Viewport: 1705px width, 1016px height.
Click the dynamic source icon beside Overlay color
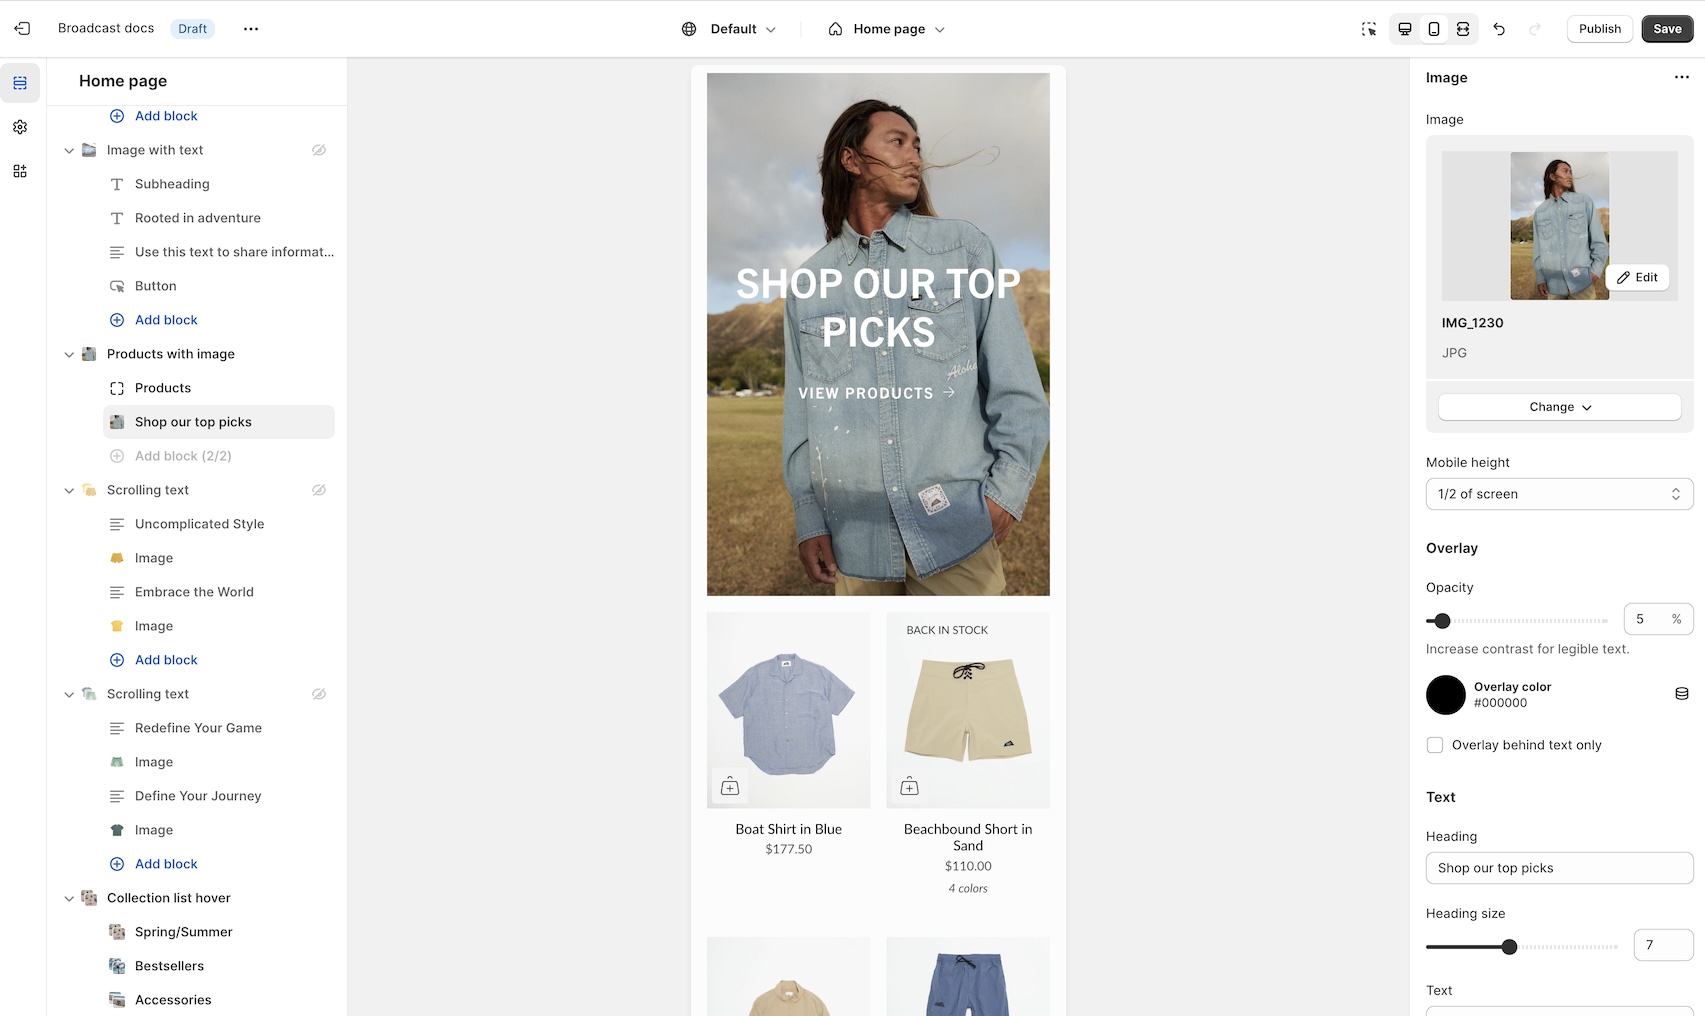(1682, 694)
